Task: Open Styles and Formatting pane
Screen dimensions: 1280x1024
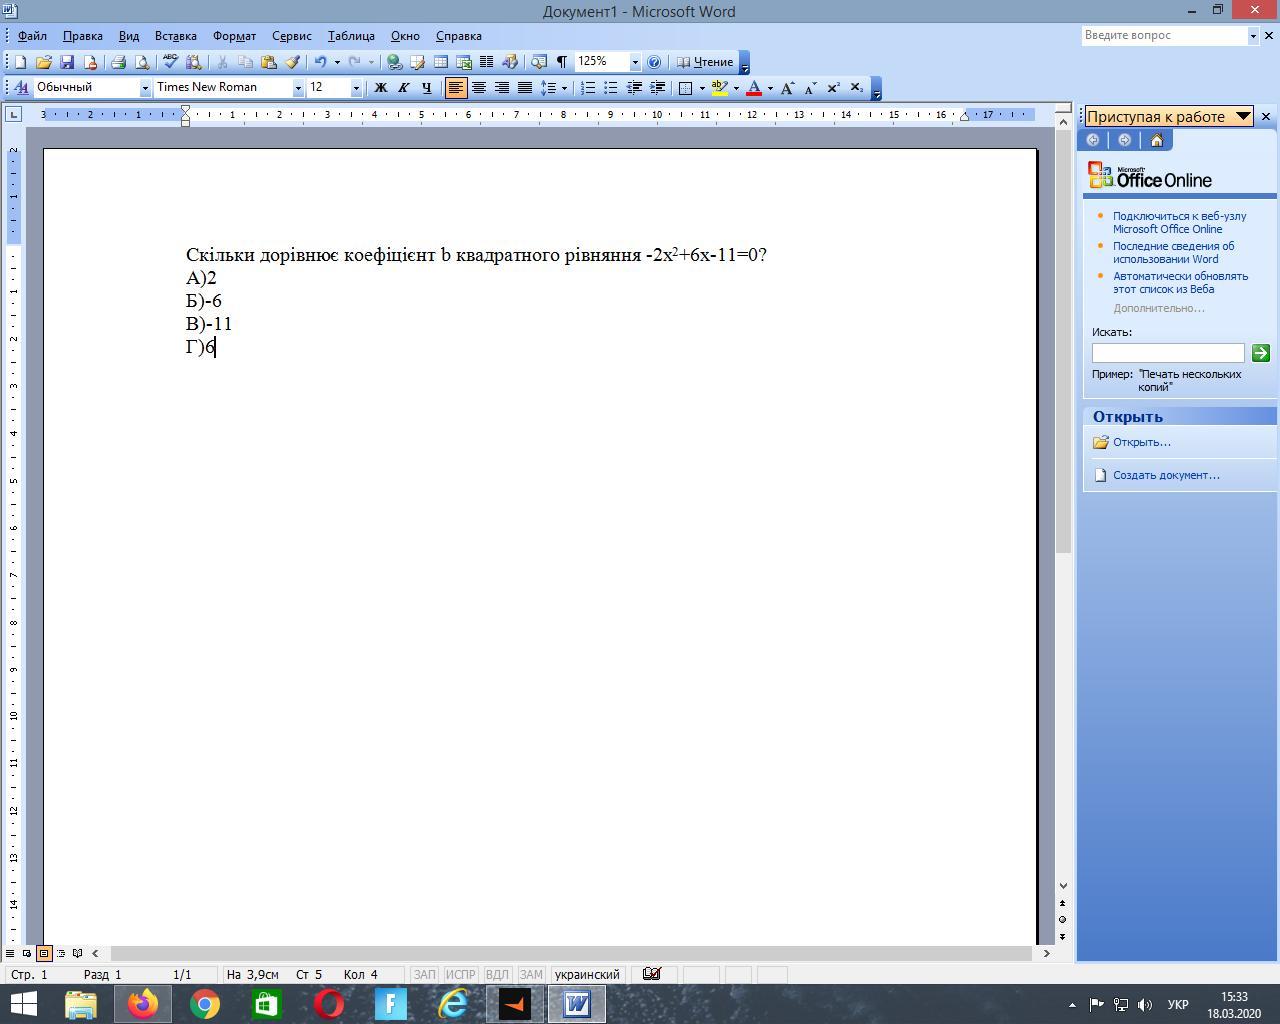Action: coord(21,88)
